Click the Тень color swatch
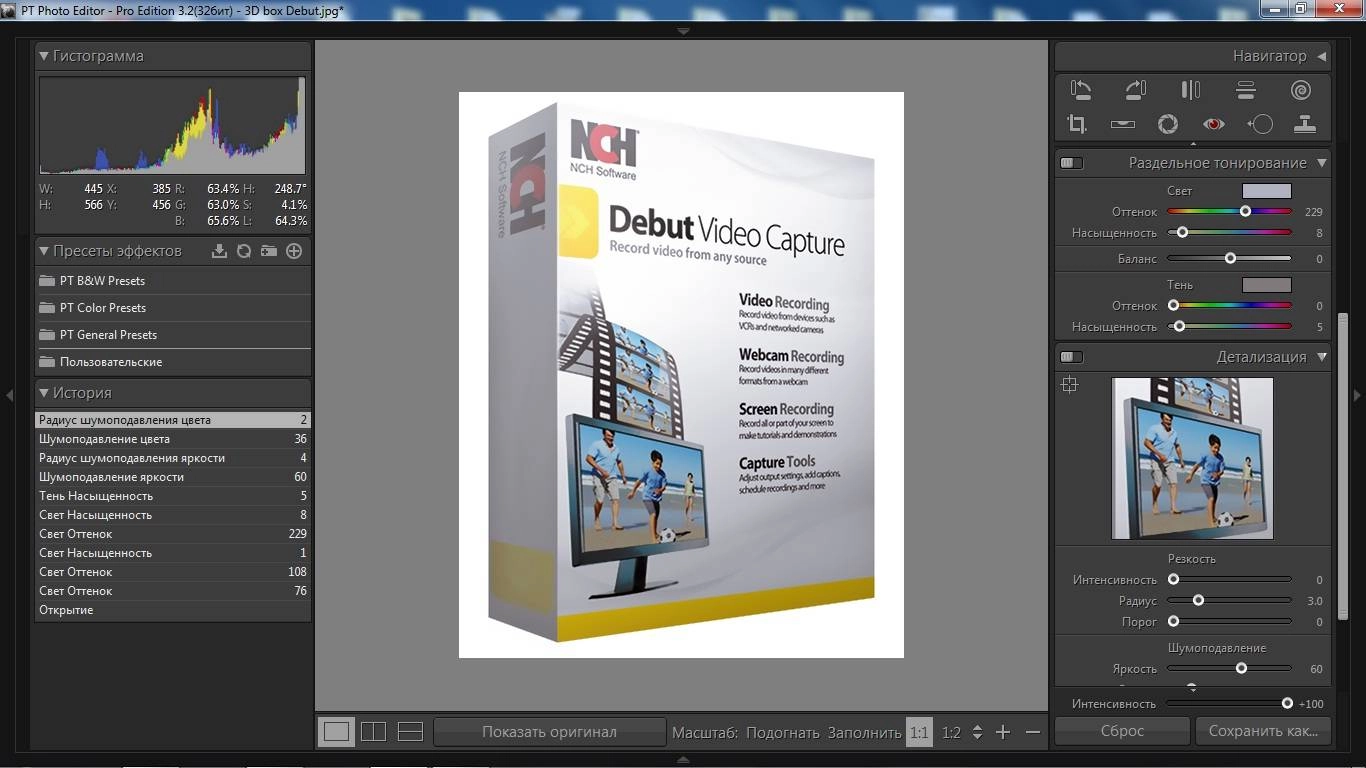The width and height of the screenshot is (1366, 768). [1266, 285]
